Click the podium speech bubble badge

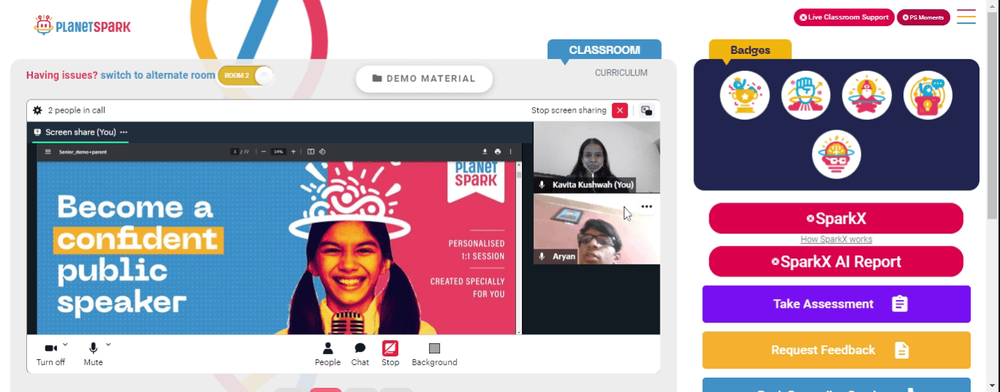click(x=928, y=95)
